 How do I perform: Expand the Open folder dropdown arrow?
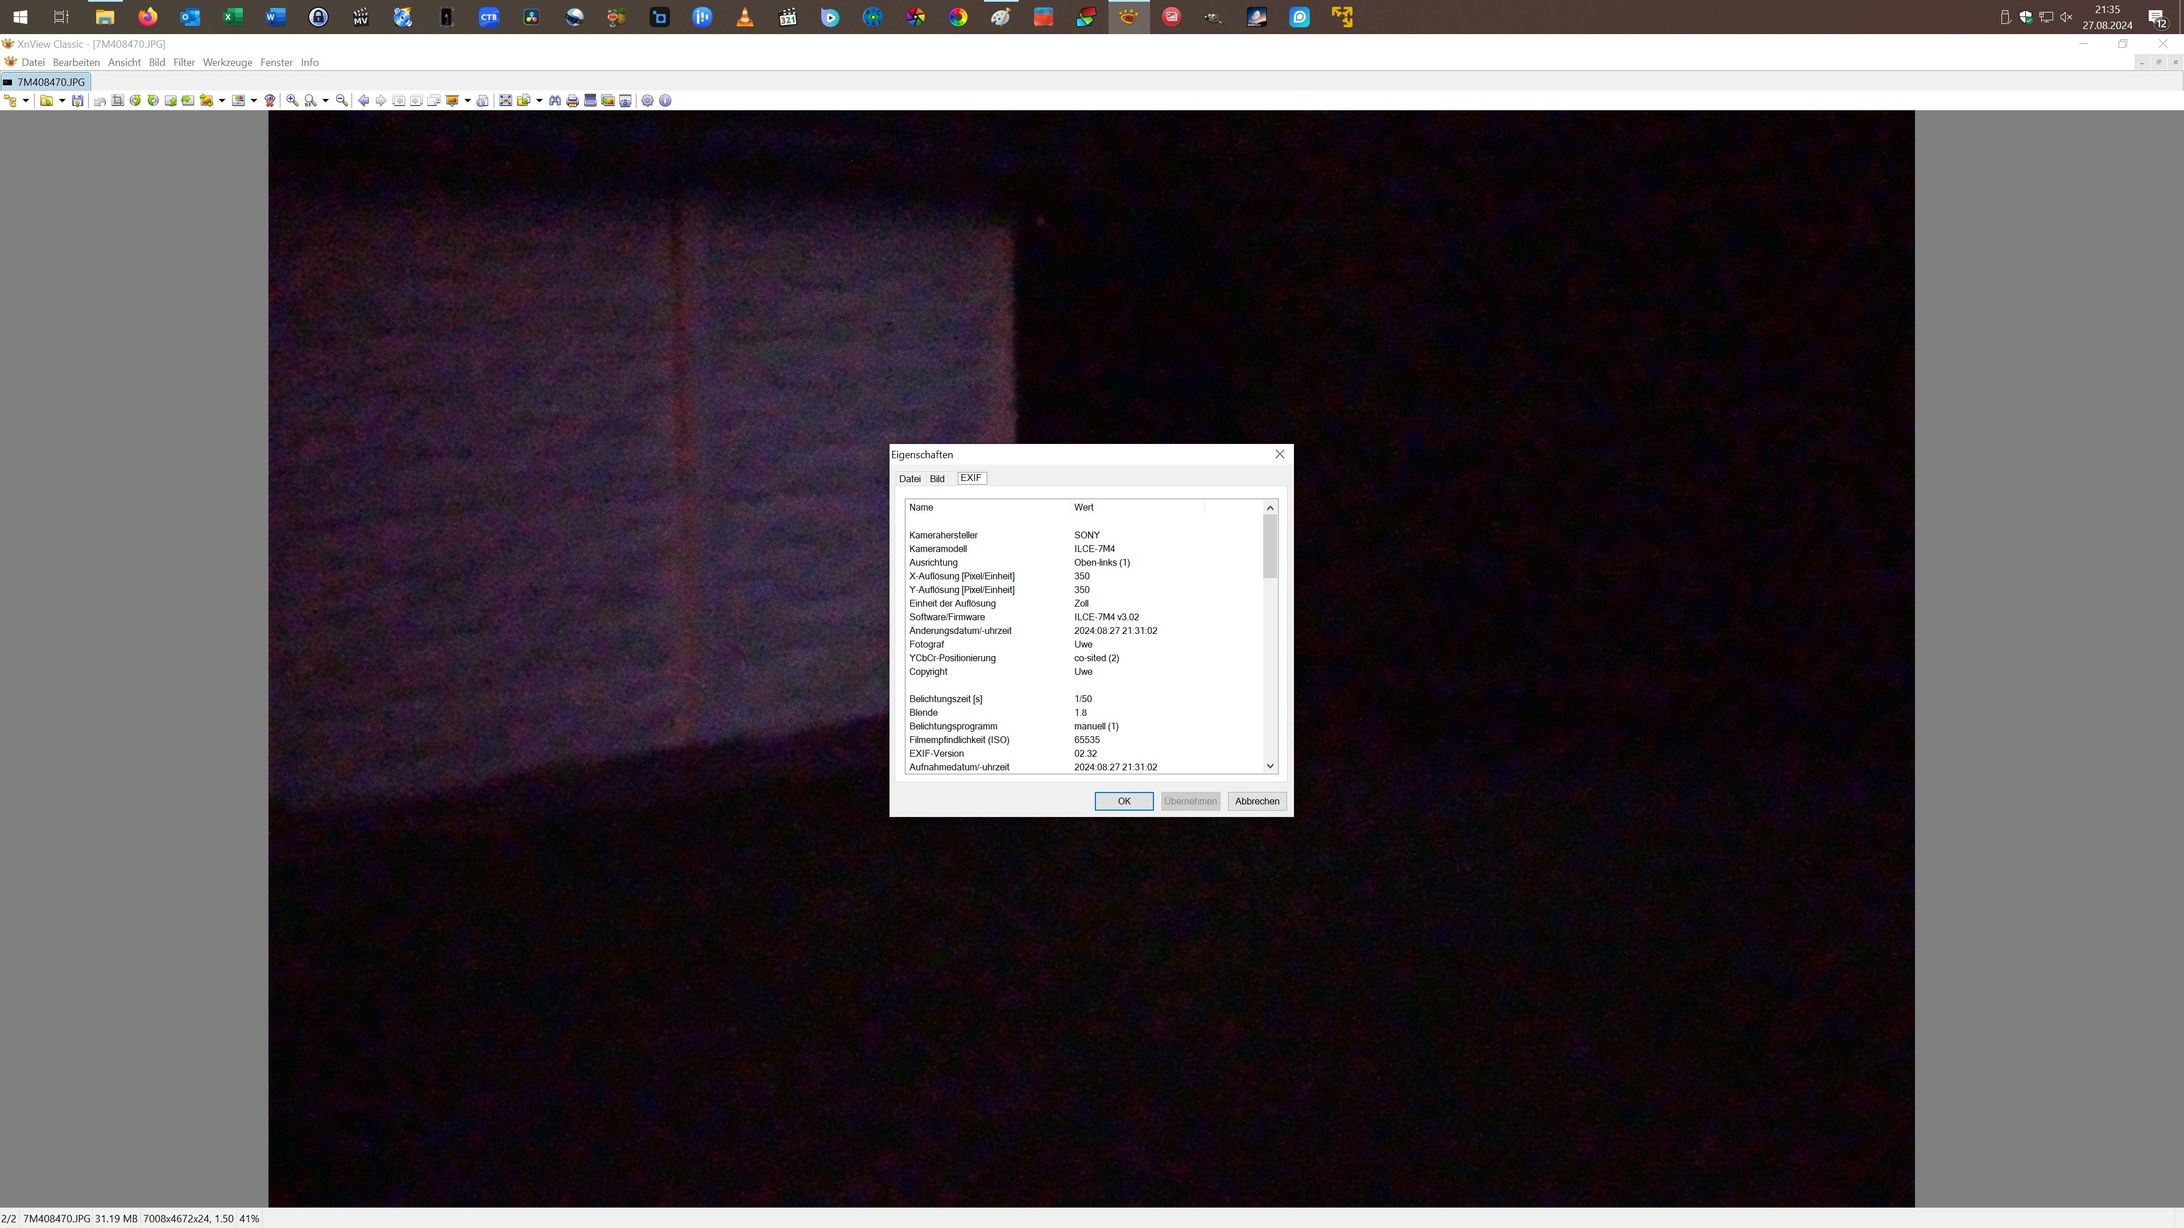pyautogui.click(x=62, y=101)
